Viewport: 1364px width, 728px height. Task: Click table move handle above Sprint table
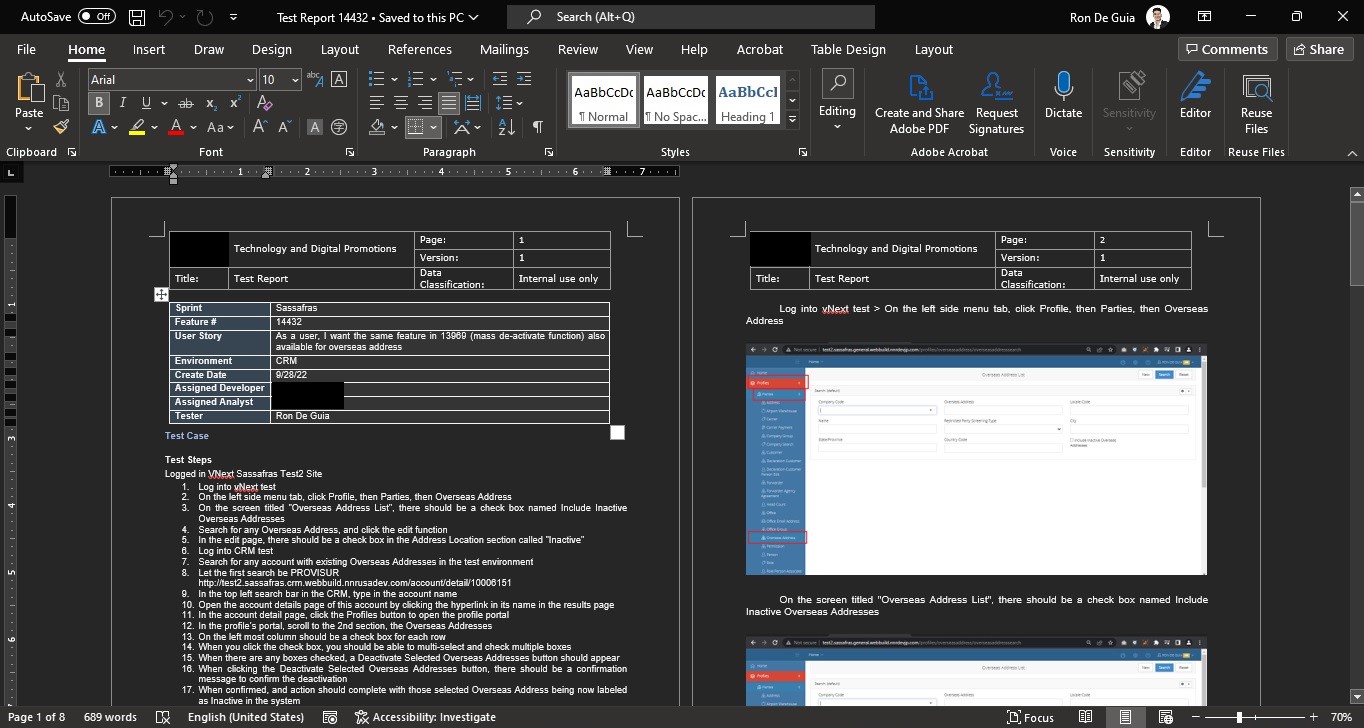(161, 294)
